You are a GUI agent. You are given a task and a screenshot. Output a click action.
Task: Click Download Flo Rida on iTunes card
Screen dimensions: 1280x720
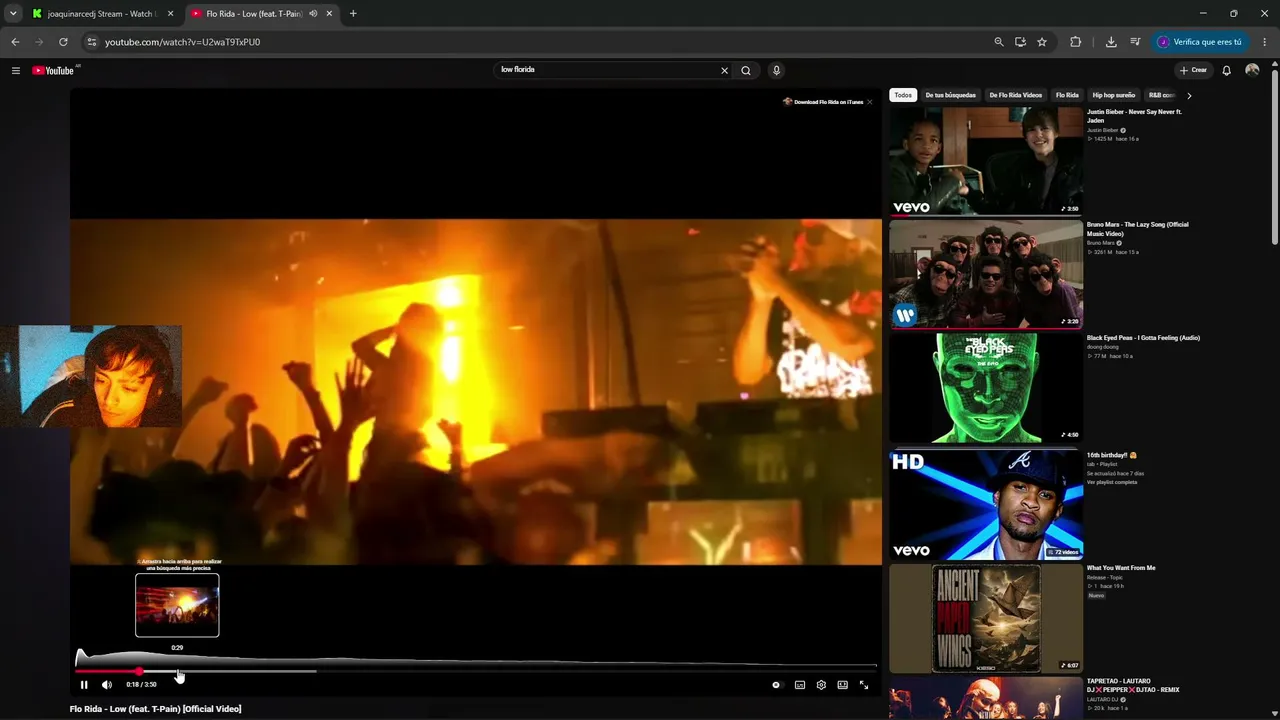(x=822, y=102)
